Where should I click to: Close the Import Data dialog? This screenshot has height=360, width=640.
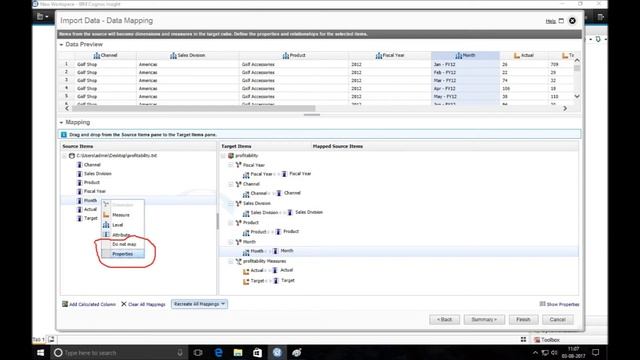(572, 21)
